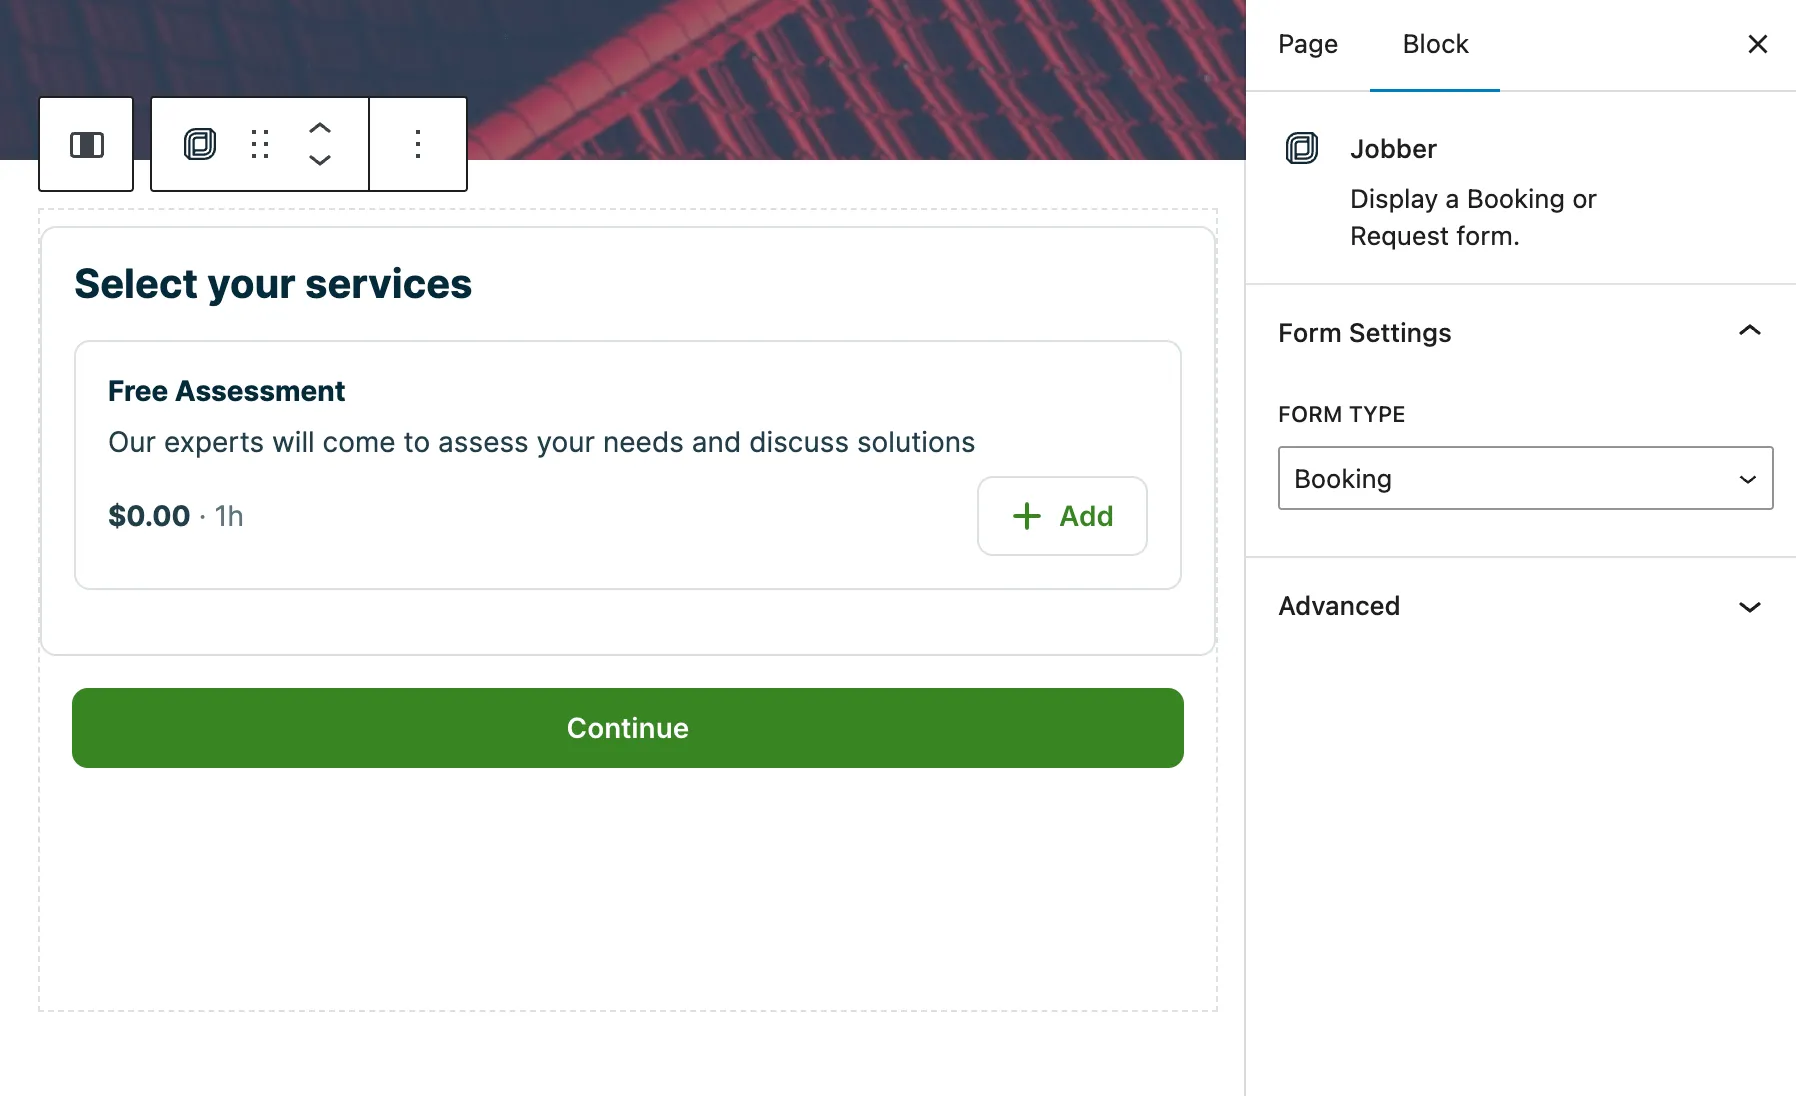The height and width of the screenshot is (1096, 1796).
Task: Click the block drag handle dots
Action: click(260, 144)
